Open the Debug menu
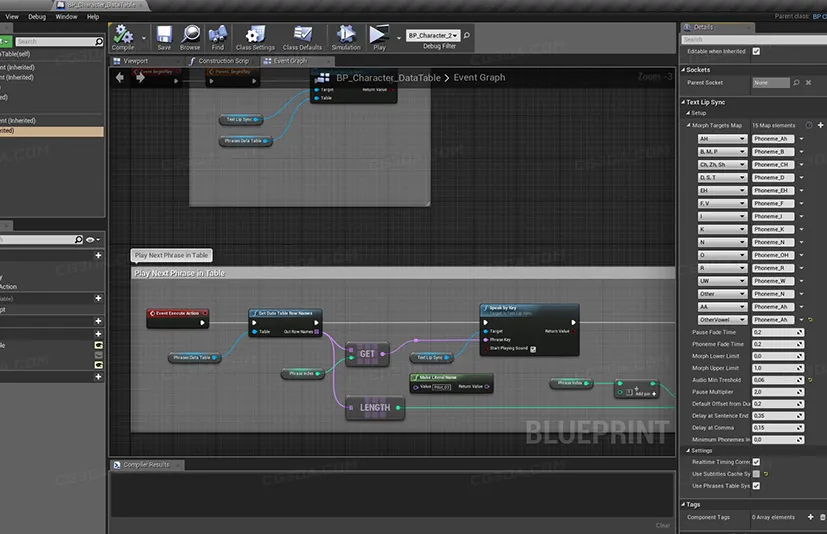Image resolution: width=827 pixels, height=534 pixels. tap(37, 16)
